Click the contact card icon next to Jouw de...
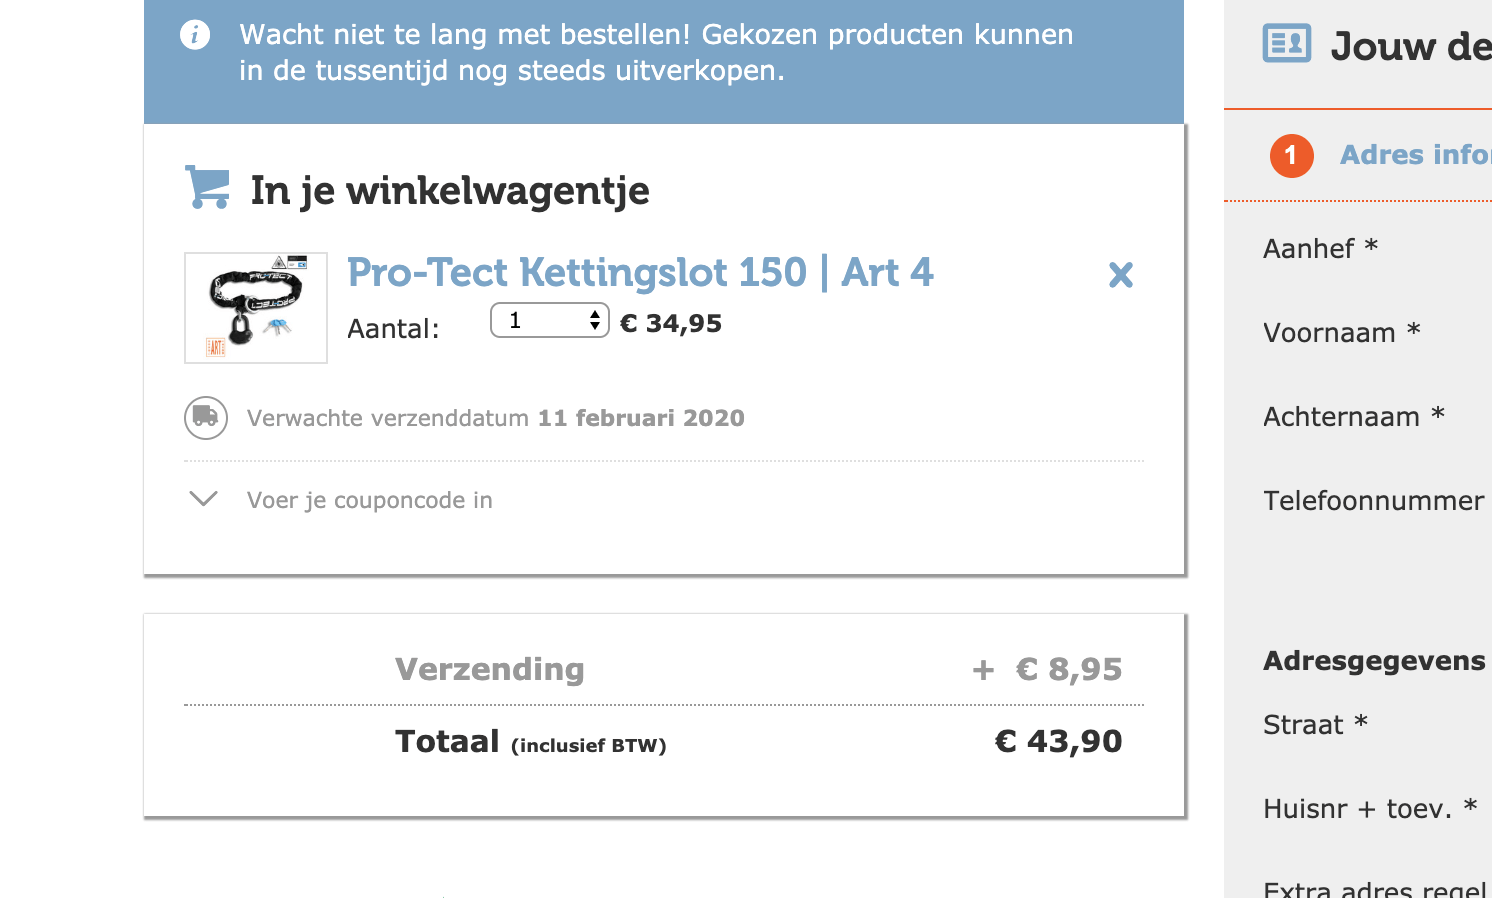Screen dimensions: 1492x898 pos(1285,44)
